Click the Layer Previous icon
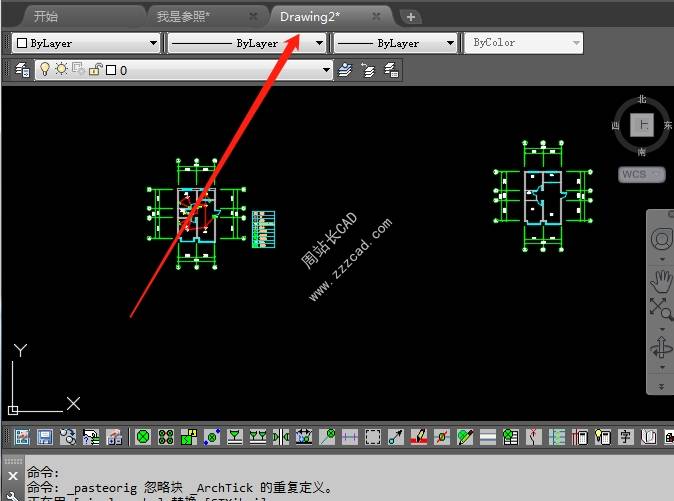The width and height of the screenshot is (674, 501). (368, 70)
